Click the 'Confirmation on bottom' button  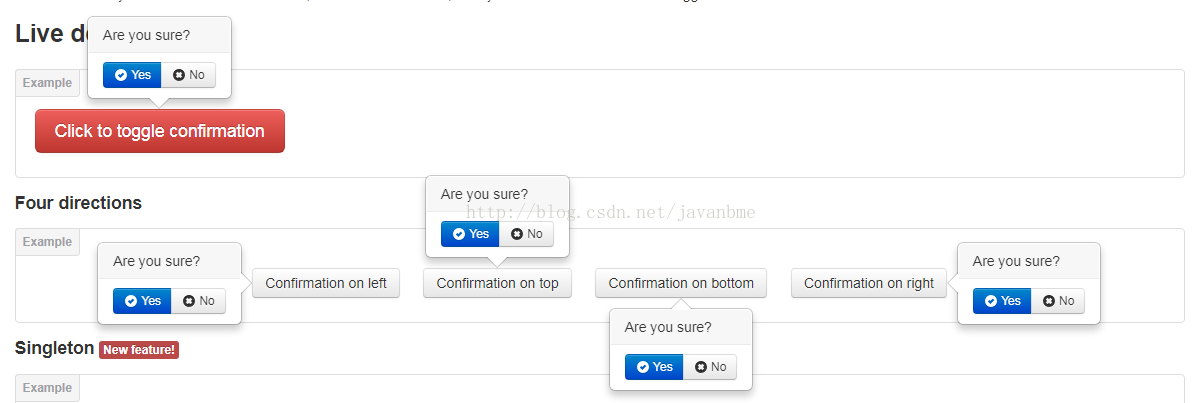pyautogui.click(x=681, y=283)
